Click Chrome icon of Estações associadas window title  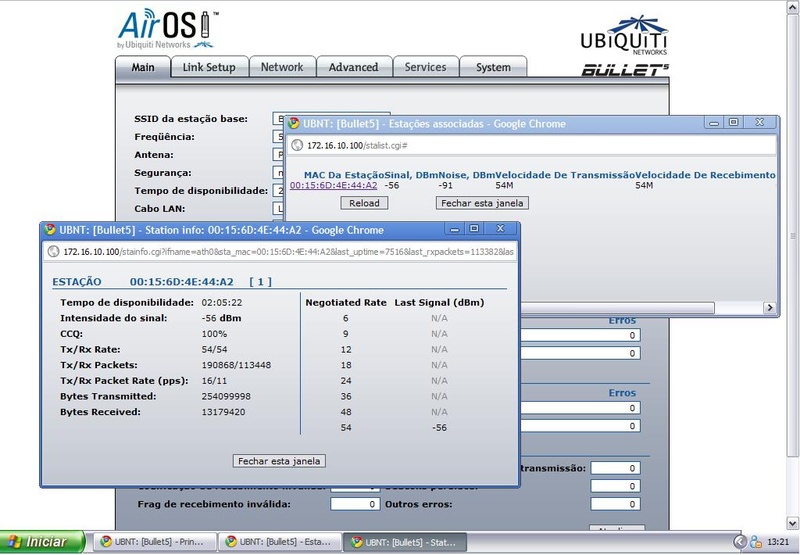295,124
